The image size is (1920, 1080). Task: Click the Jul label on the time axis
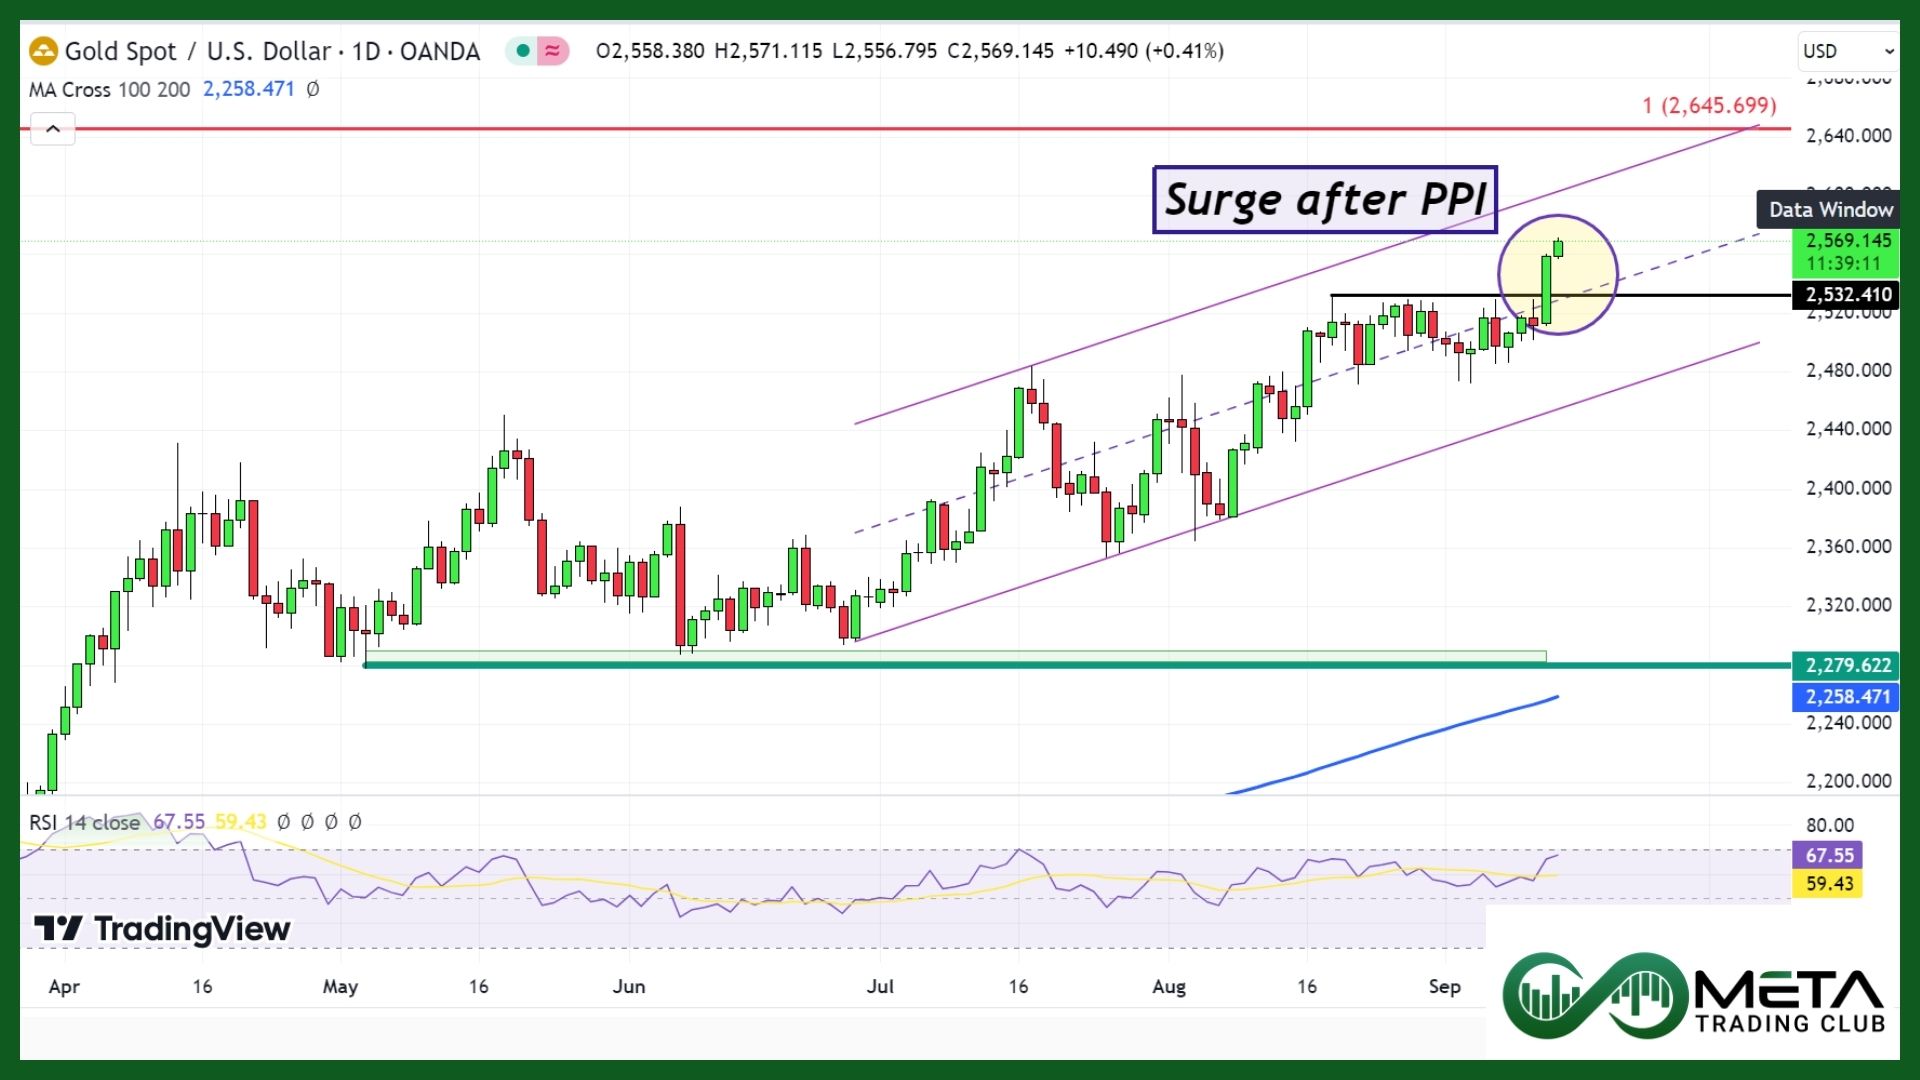coord(880,987)
